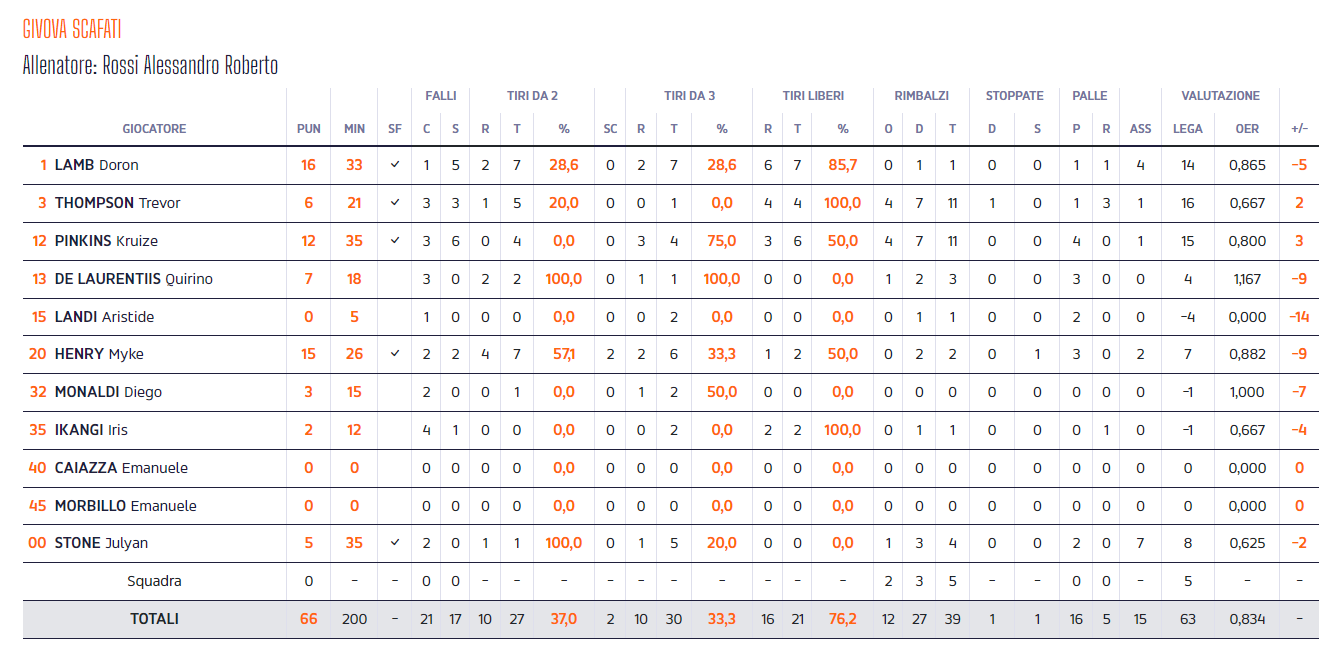Click the TIRI LIBERI group header
Screen dimensions: 1323x648
[x=813, y=96]
